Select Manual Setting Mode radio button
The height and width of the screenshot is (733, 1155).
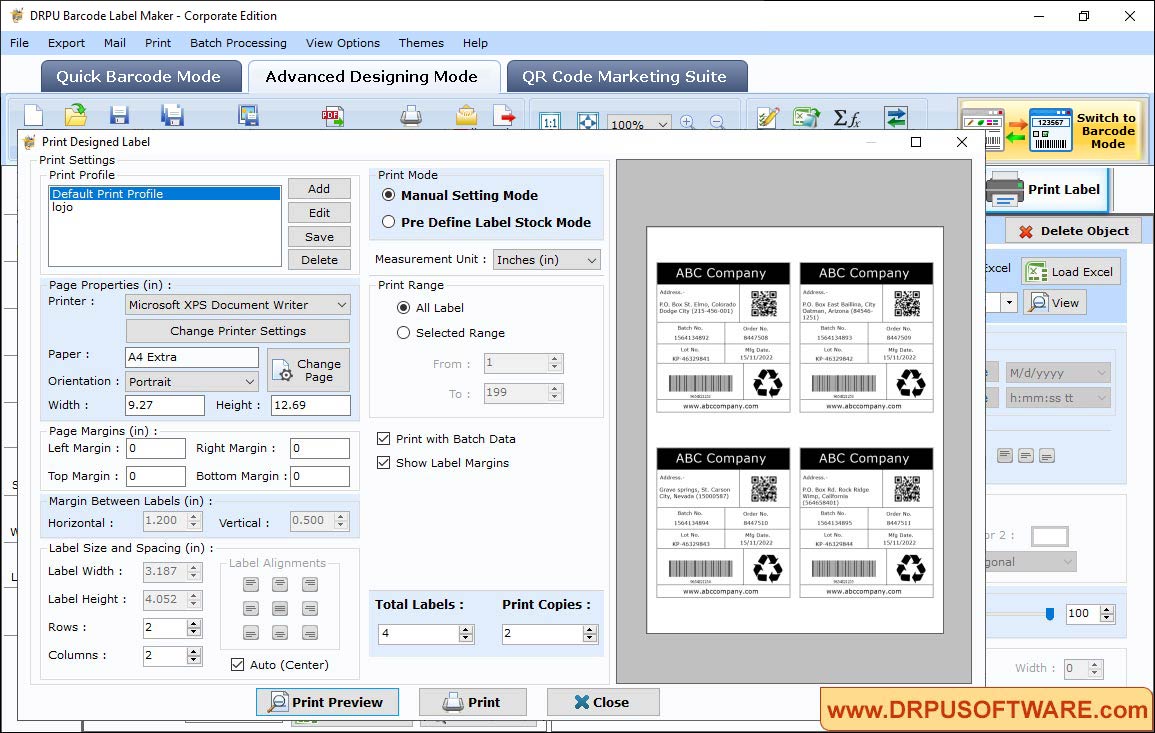pyautogui.click(x=388, y=195)
